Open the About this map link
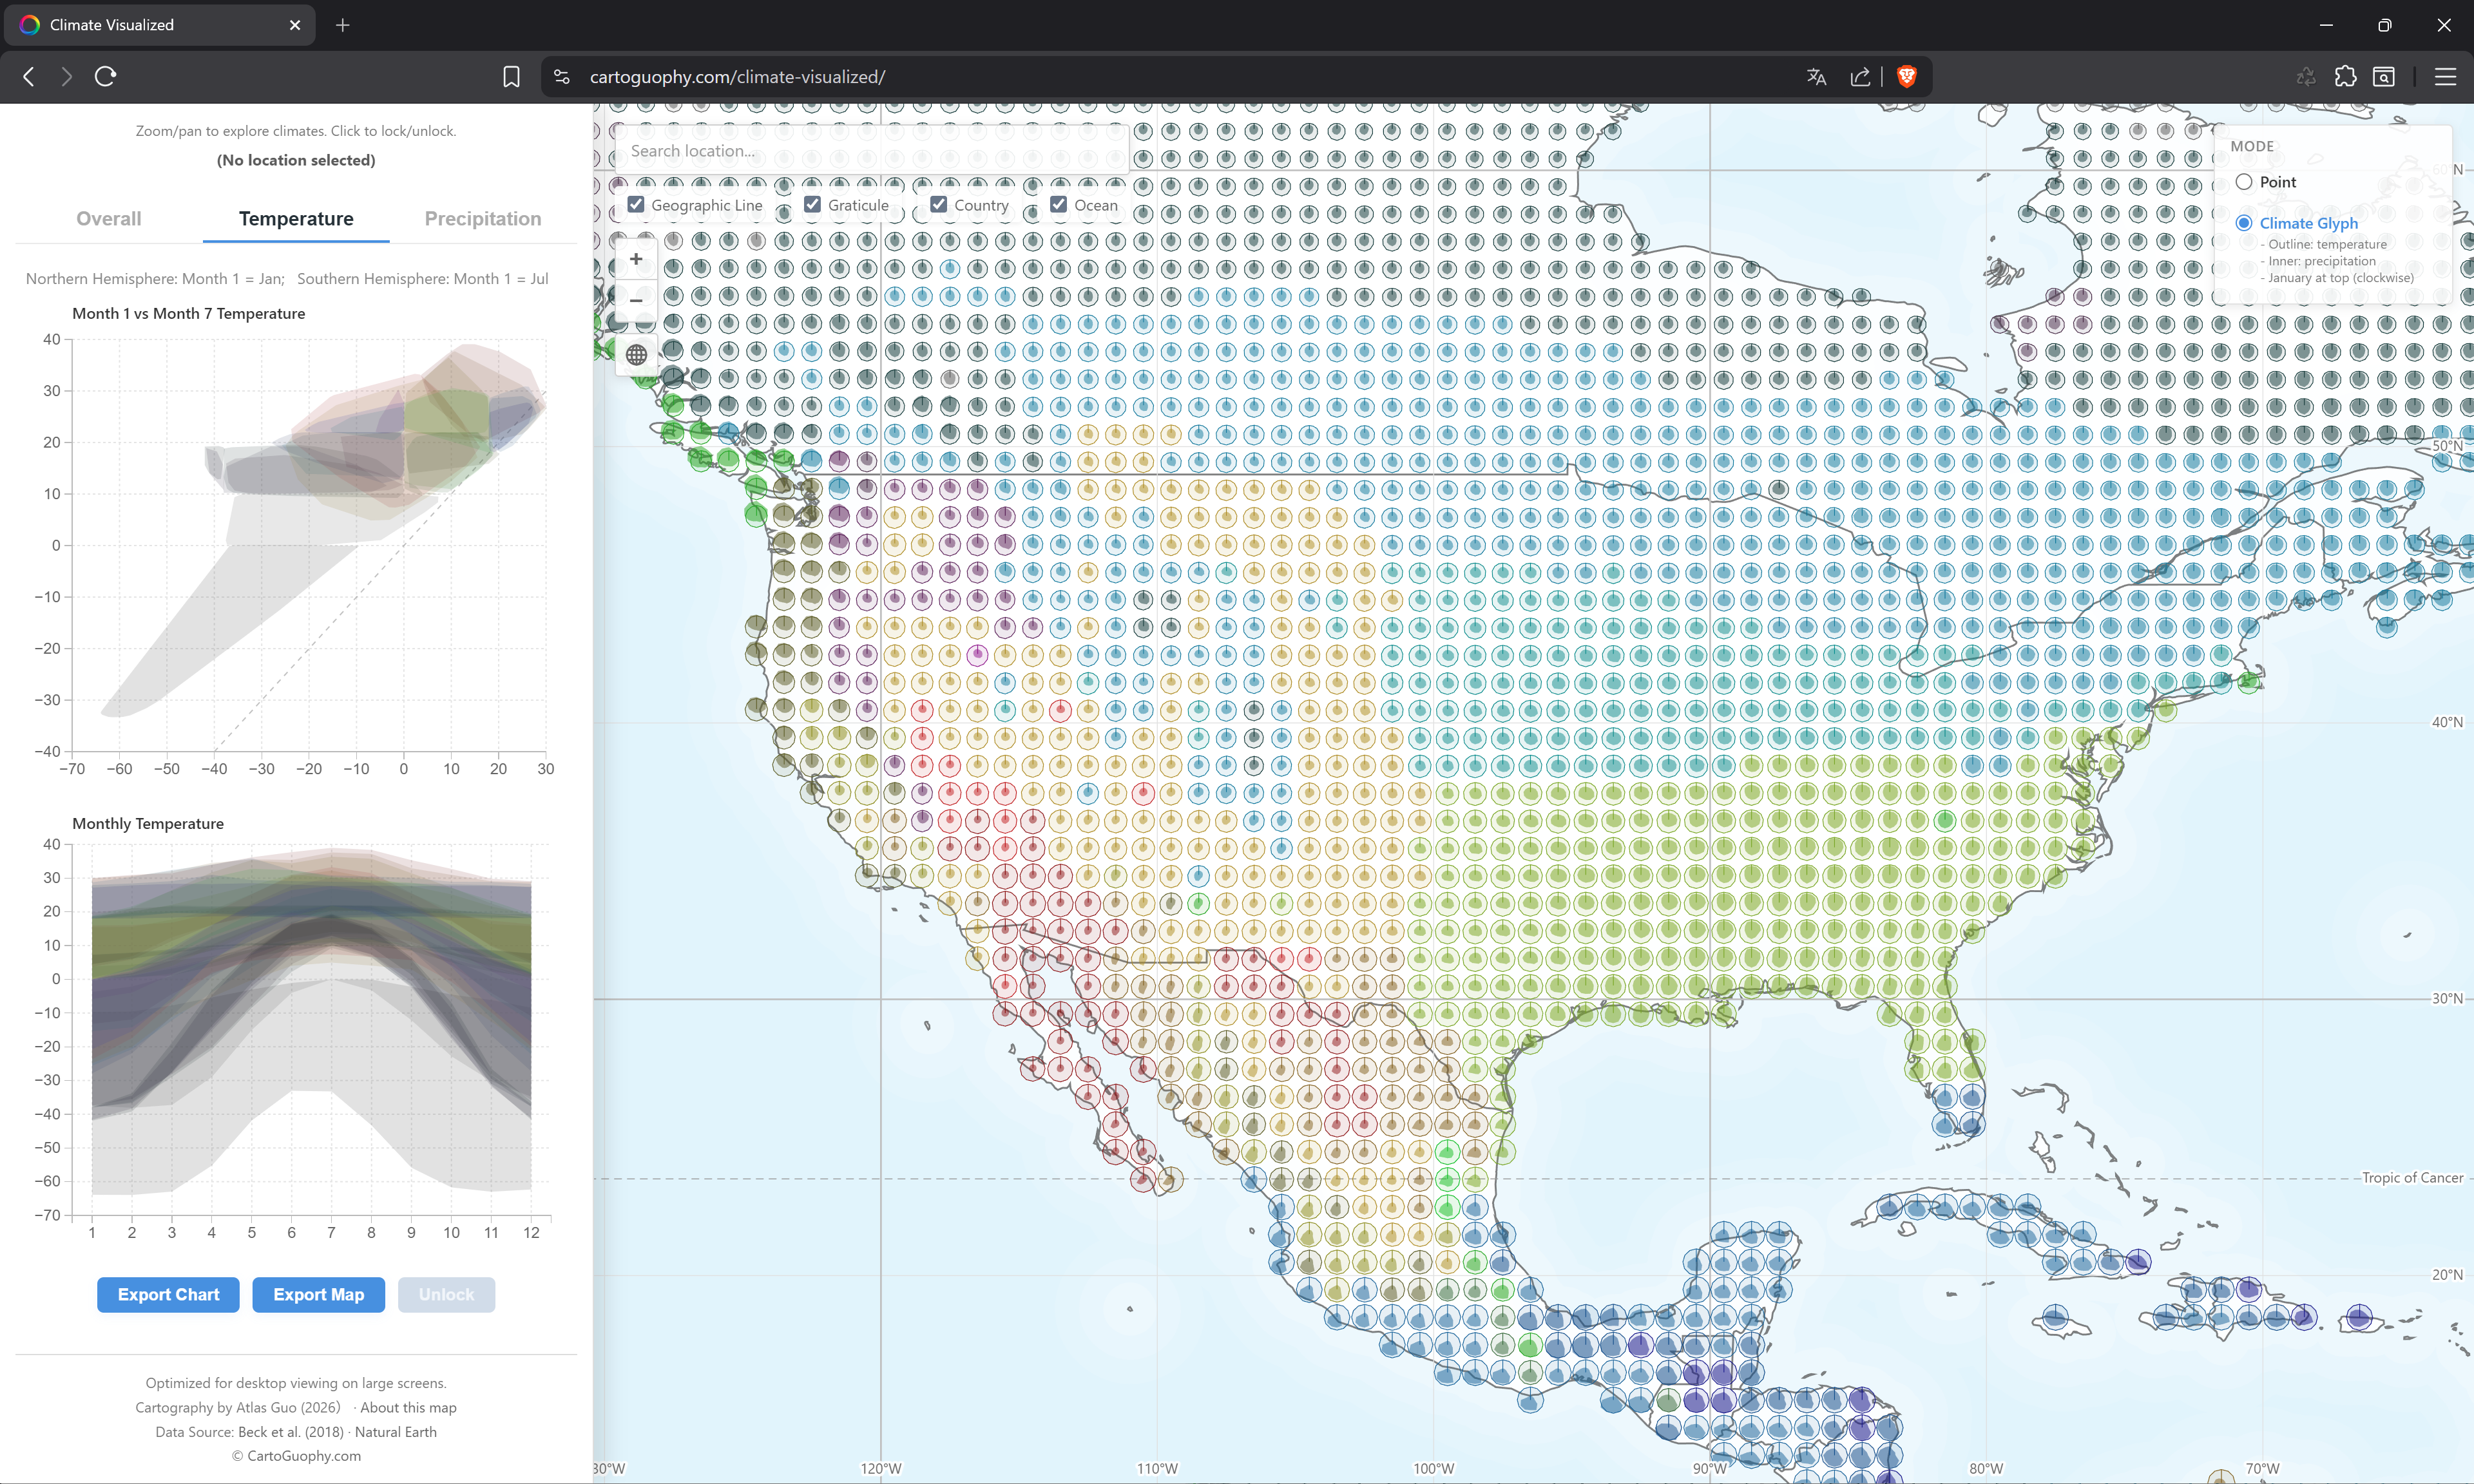2474x1484 pixels. pos(408,1407)
